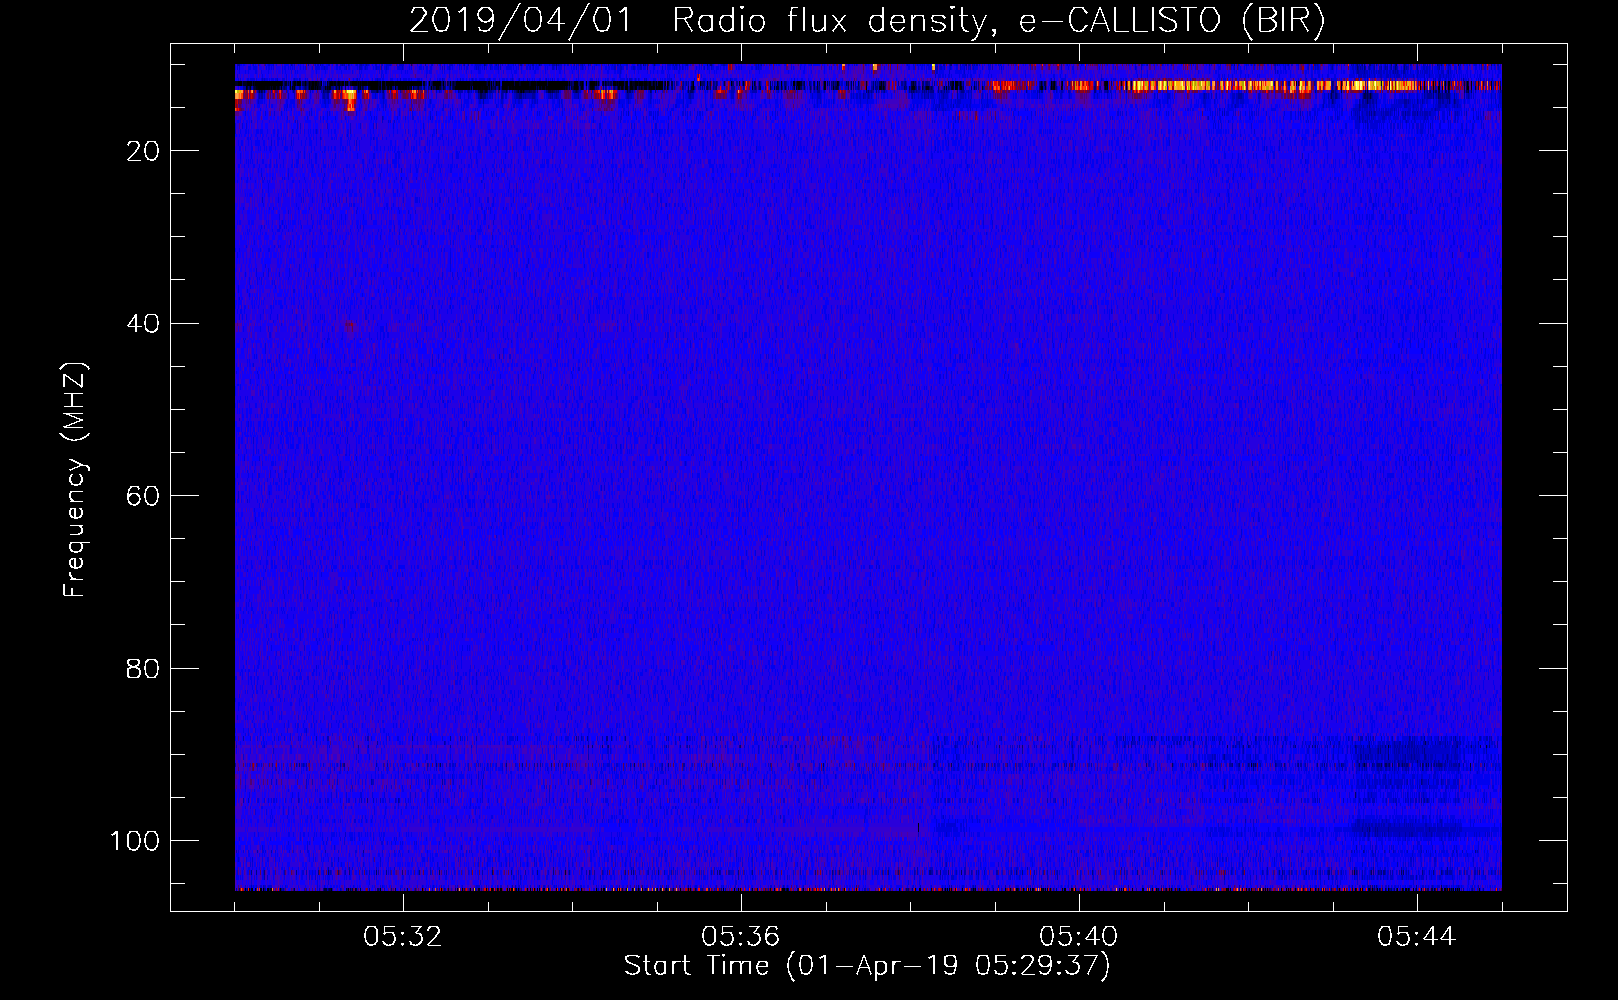Click the 05:44 time tick label
The width and height of the screenshot is (1618, 1000).
pyautogui.click(x=1417, y=937)
